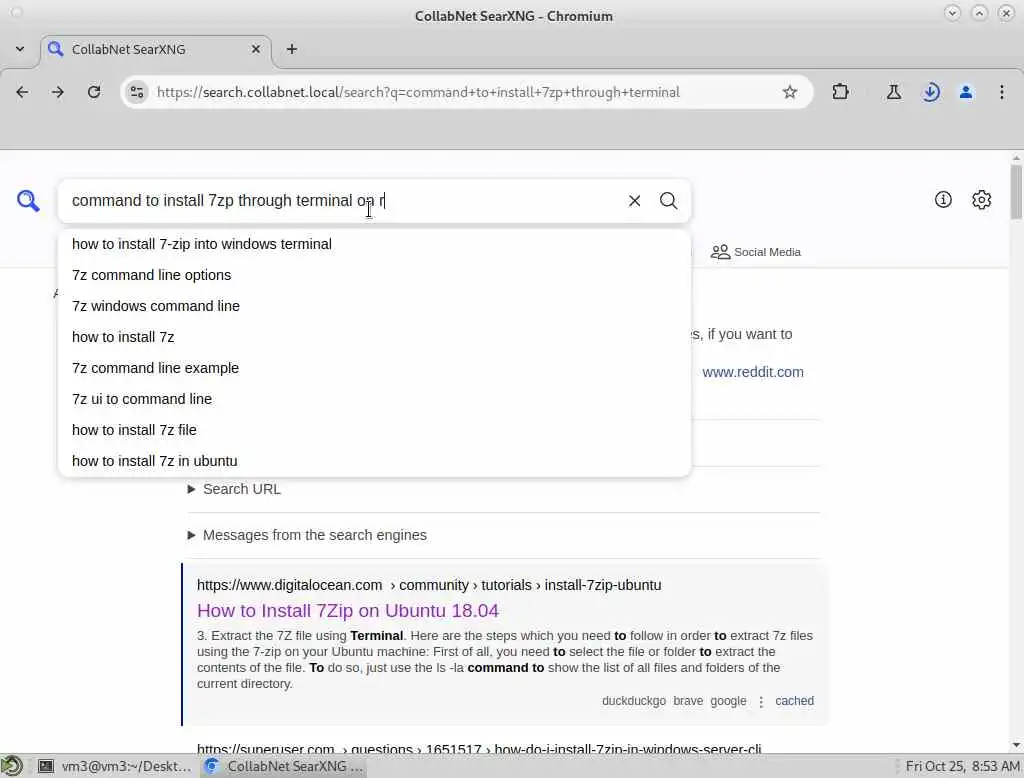Viewport: 1024px width, 778px height.
Task: Close the CollabNet SearXNG tab
Action: pyautogui.click(x=255, y=49)
